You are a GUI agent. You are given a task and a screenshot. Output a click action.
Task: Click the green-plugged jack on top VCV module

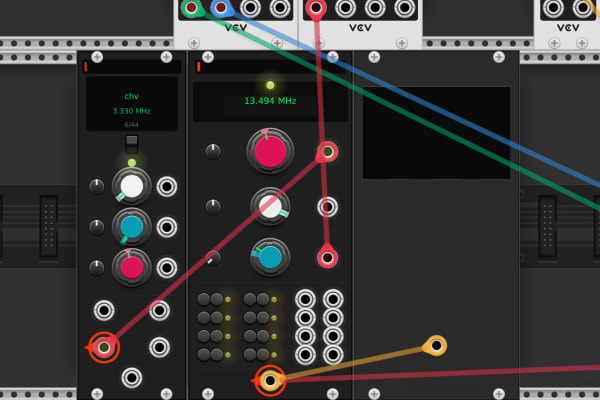191,7
